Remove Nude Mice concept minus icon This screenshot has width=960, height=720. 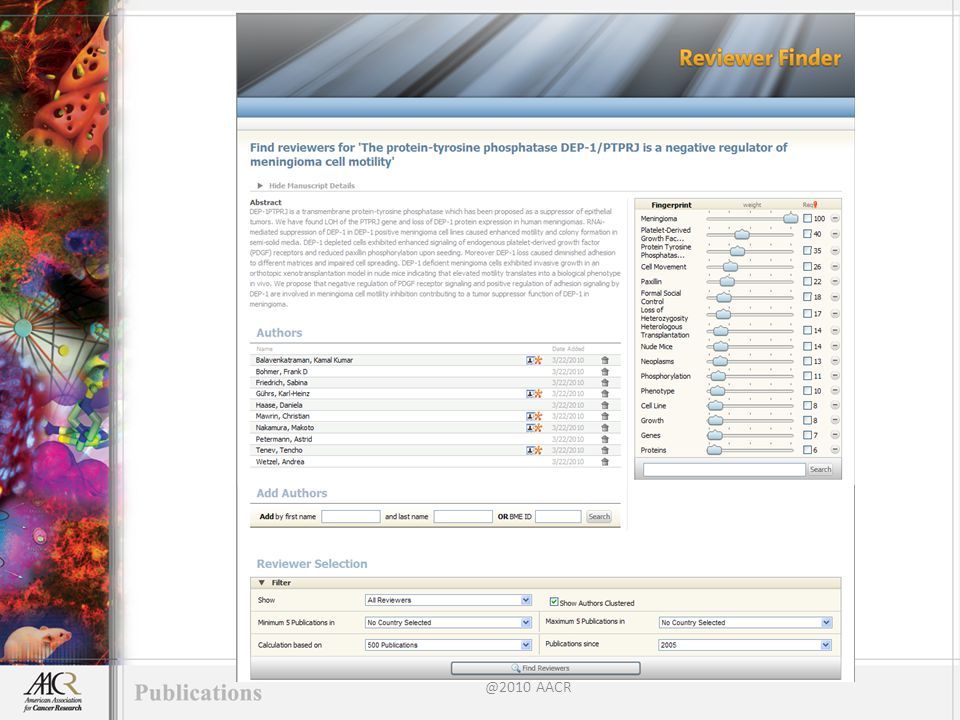click(x=834, y=347)
